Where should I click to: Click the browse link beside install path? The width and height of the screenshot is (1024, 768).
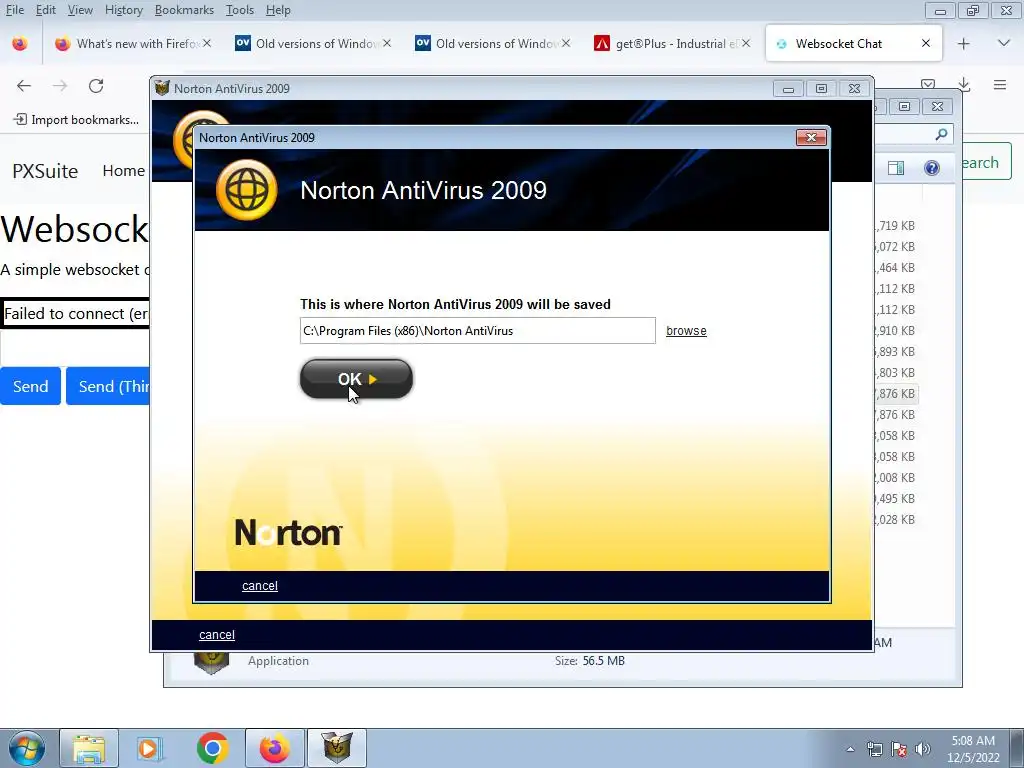[686, 330]
